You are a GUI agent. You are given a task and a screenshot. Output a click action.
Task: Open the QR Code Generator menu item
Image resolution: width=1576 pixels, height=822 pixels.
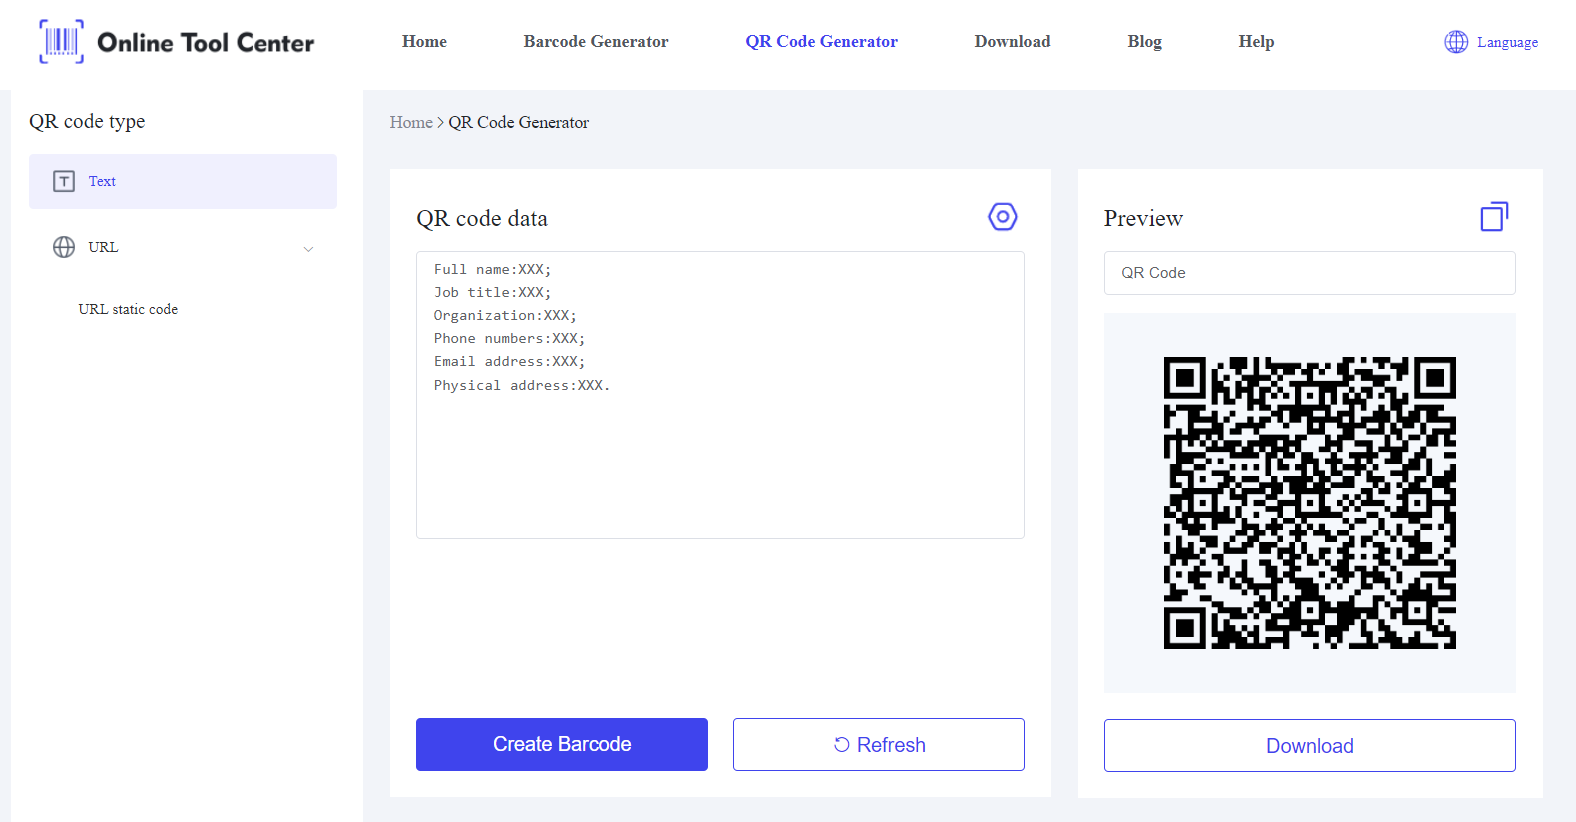(821, 41)
